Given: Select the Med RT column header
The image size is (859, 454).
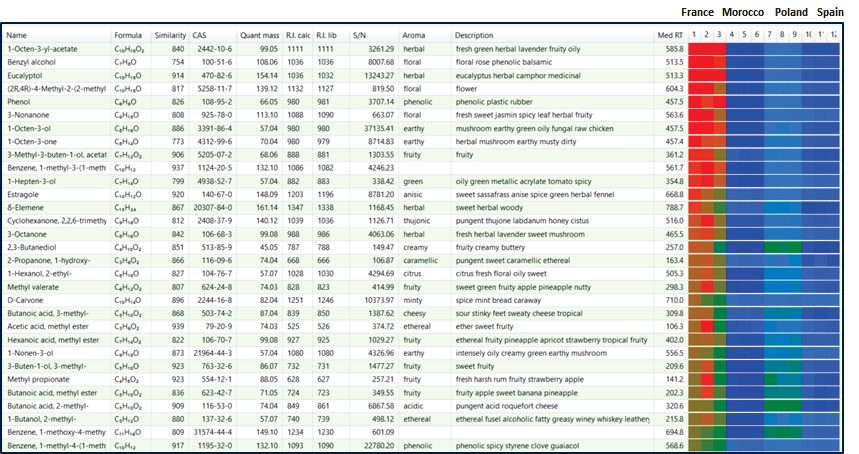Looking at the screenshot, I should (x=670, y=35).
